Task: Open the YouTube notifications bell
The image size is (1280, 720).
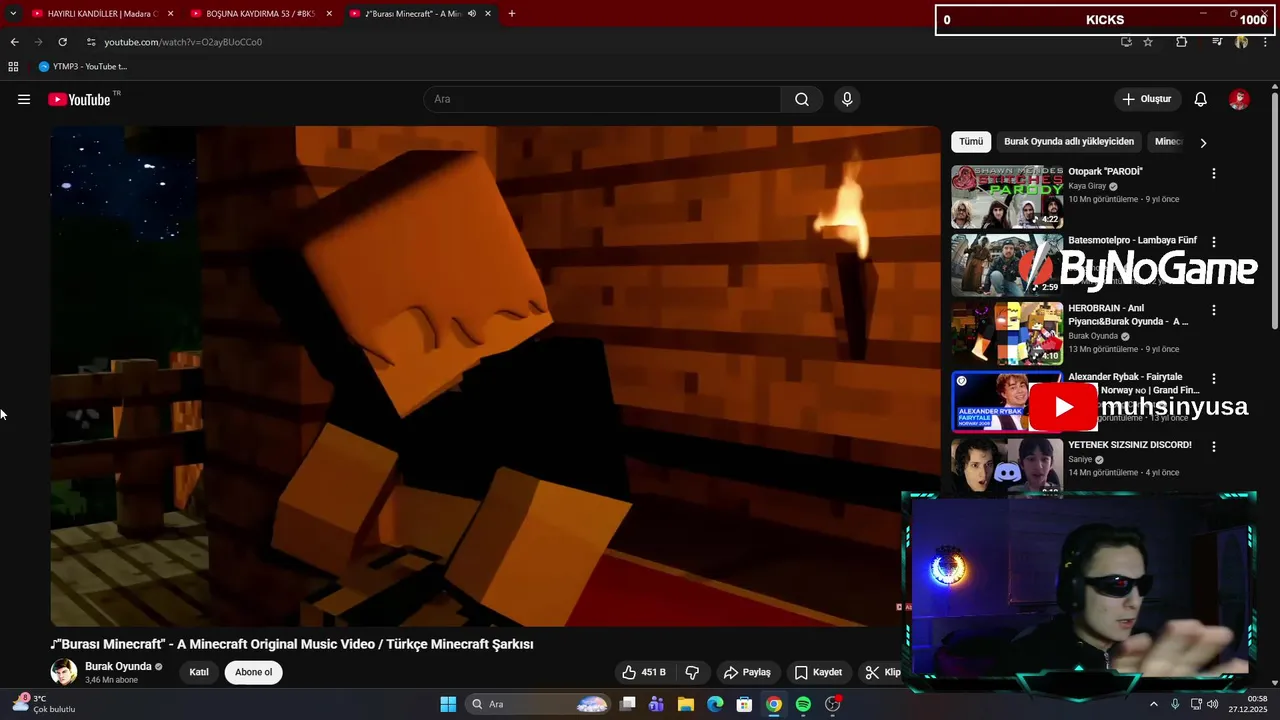Action: 1201,99
